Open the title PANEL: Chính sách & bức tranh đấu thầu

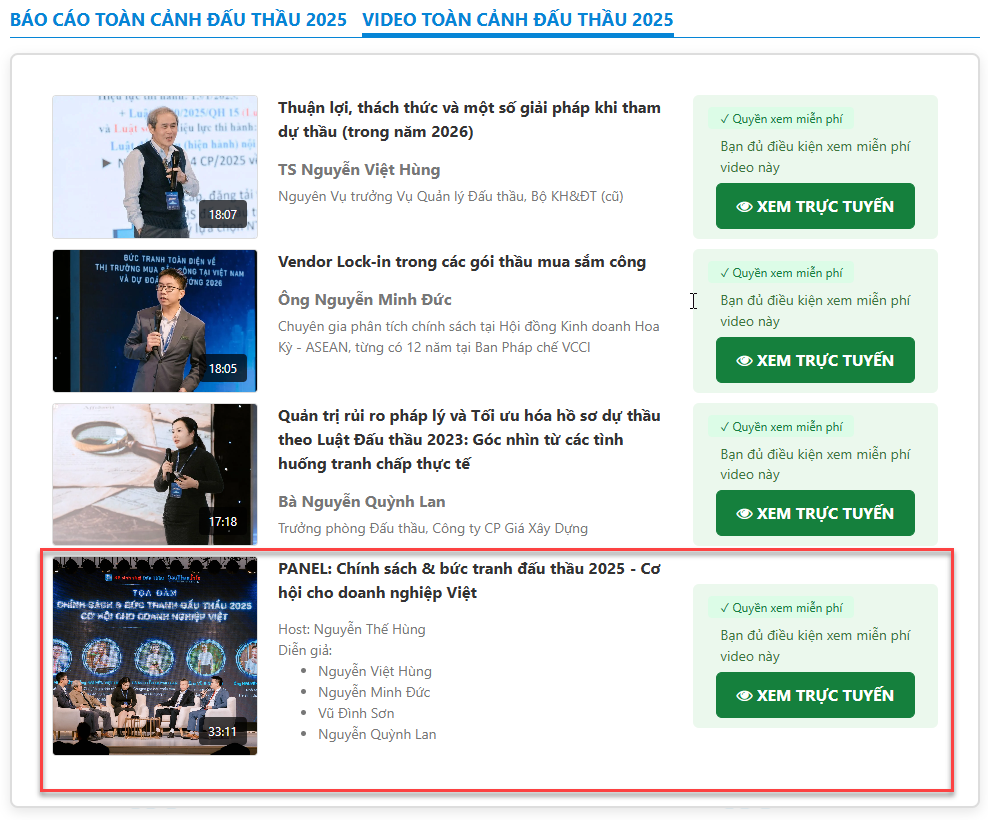pos(468,581)
